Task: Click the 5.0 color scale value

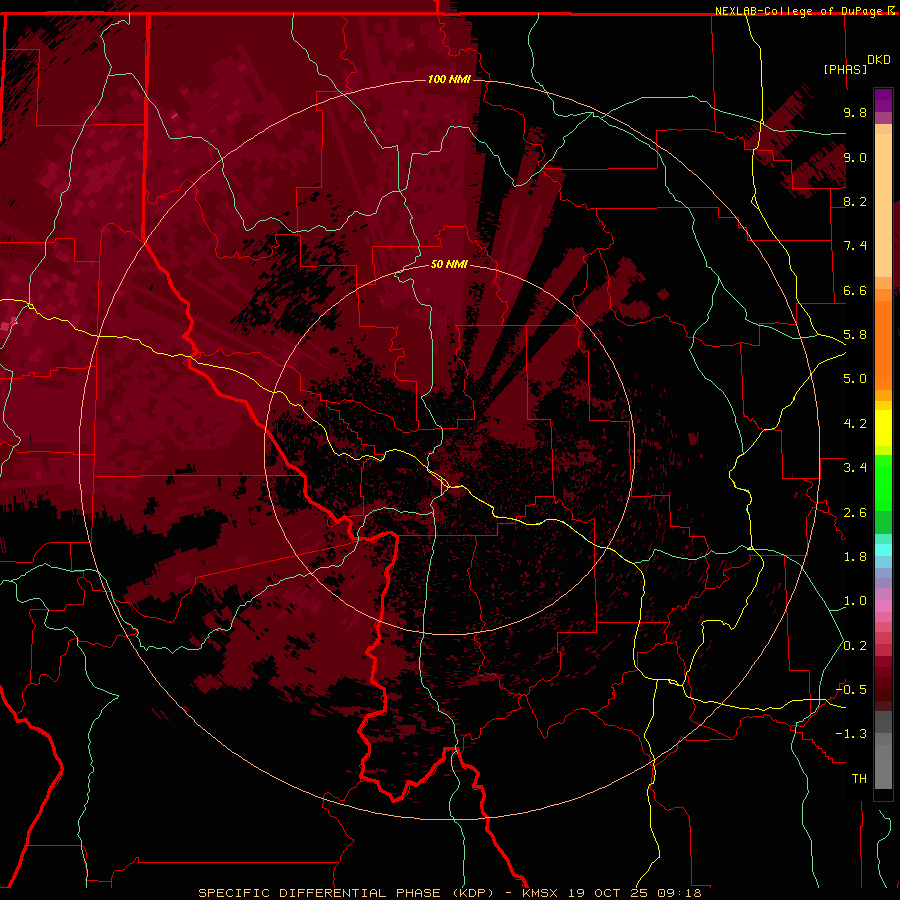Action: [x=855, y=379]
